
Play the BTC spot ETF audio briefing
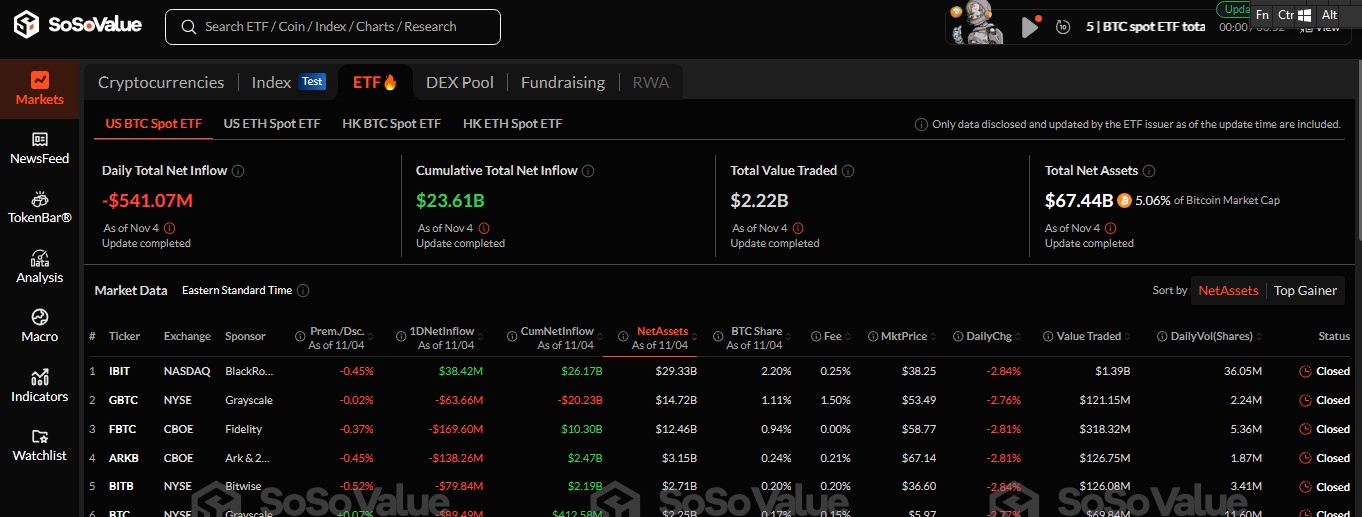point(1030,27)
